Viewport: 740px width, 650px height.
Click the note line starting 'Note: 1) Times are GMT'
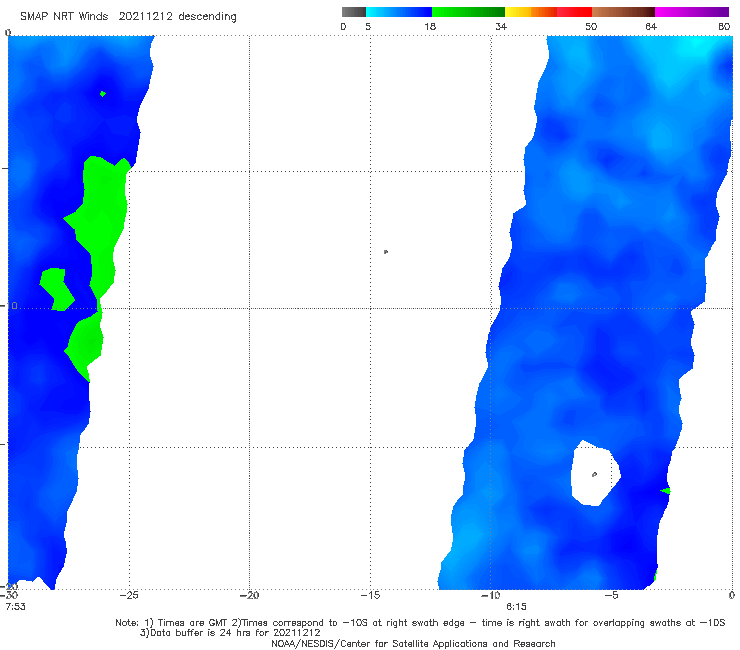click(x=420, y=623)
